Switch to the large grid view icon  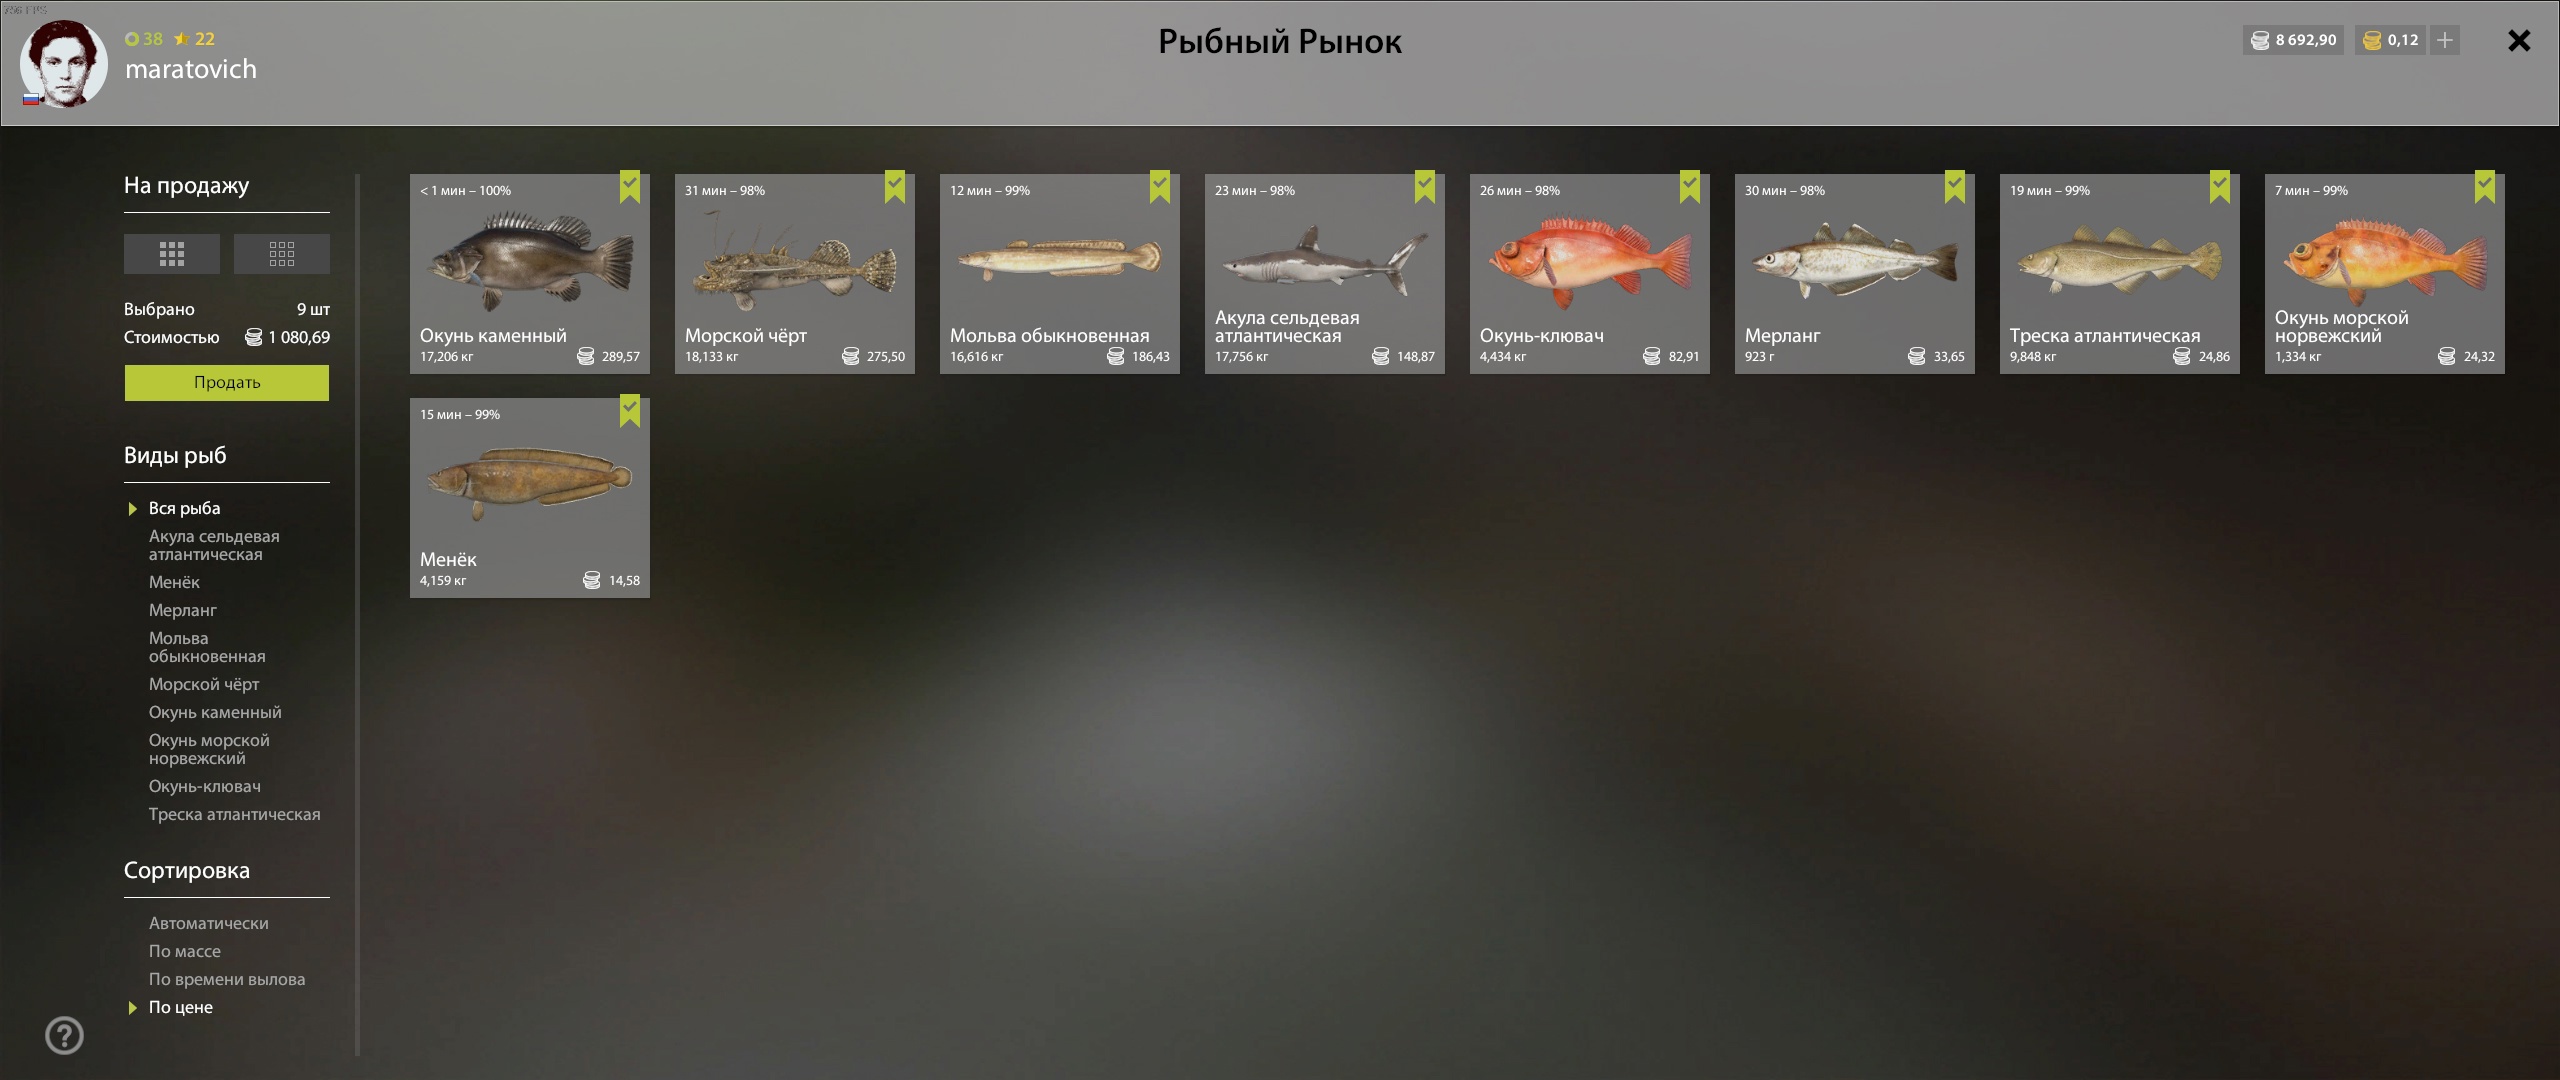[171, 254]
